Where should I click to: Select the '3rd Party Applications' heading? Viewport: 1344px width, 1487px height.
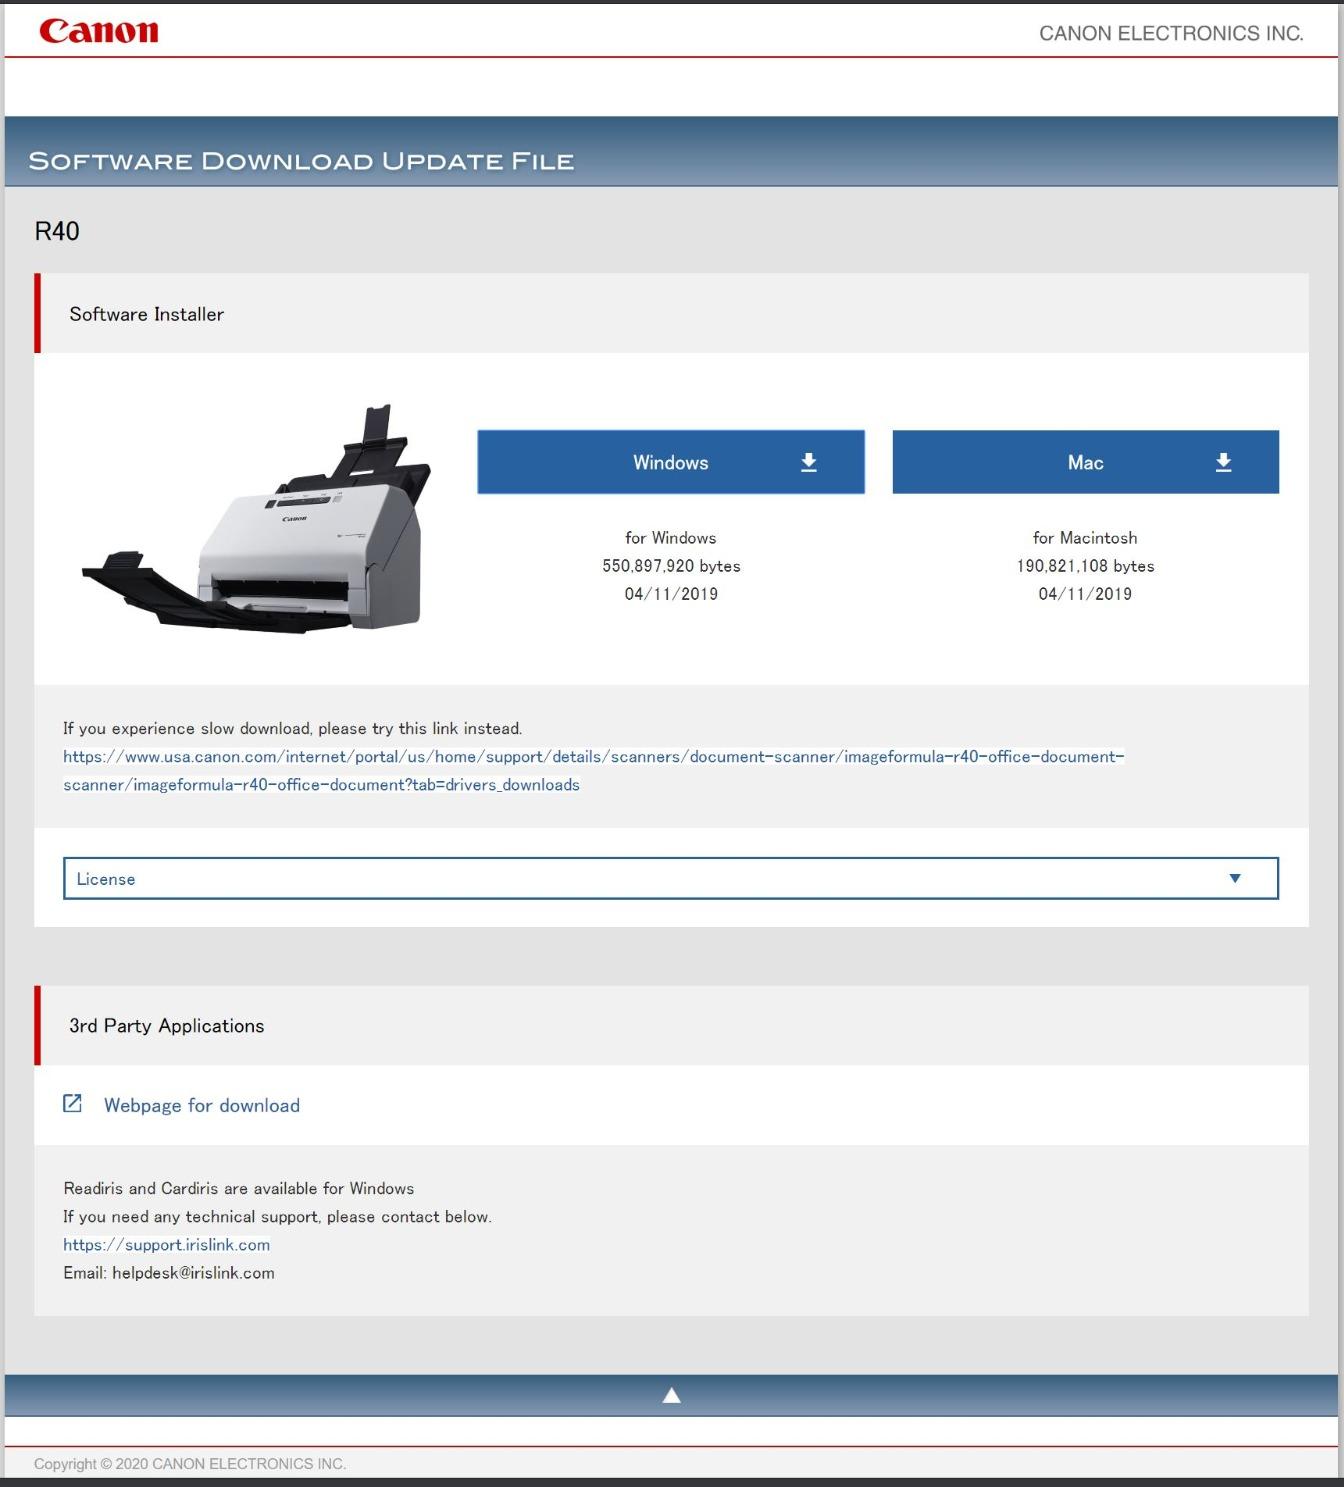[x=167, y=1026]
